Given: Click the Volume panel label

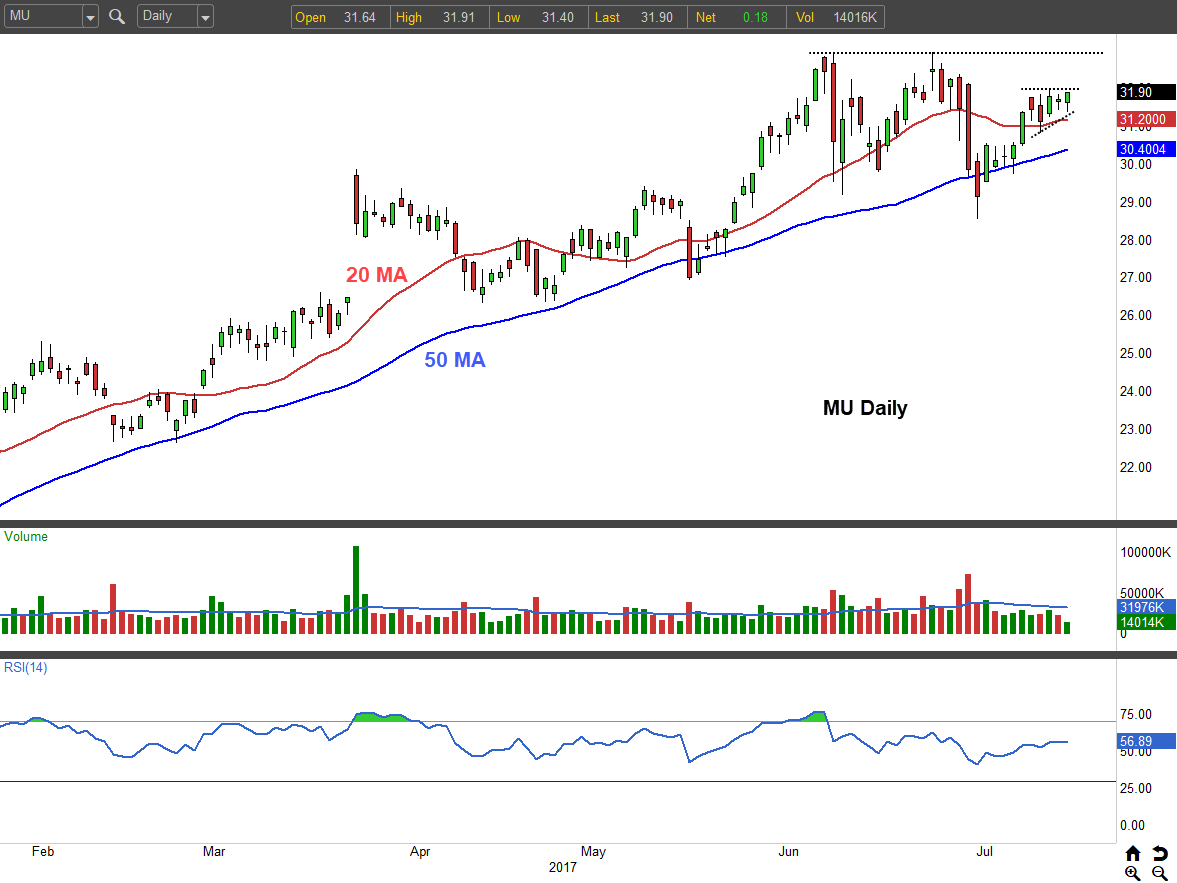Looking at the screenshot, I should (26, 537).
